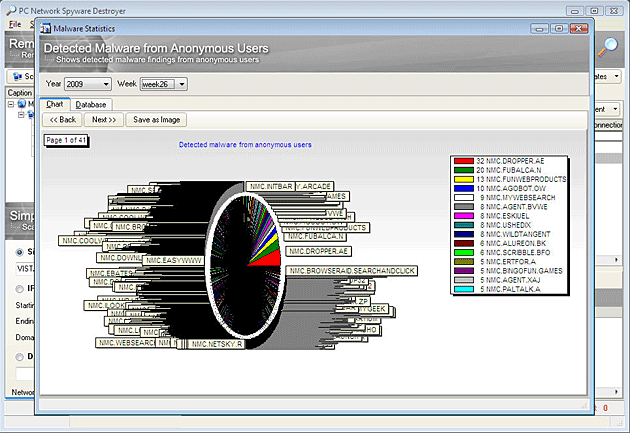The height and width of the screenshot is (433, 630).
Task: Select the Chart tab
Action: coord(55,104)
